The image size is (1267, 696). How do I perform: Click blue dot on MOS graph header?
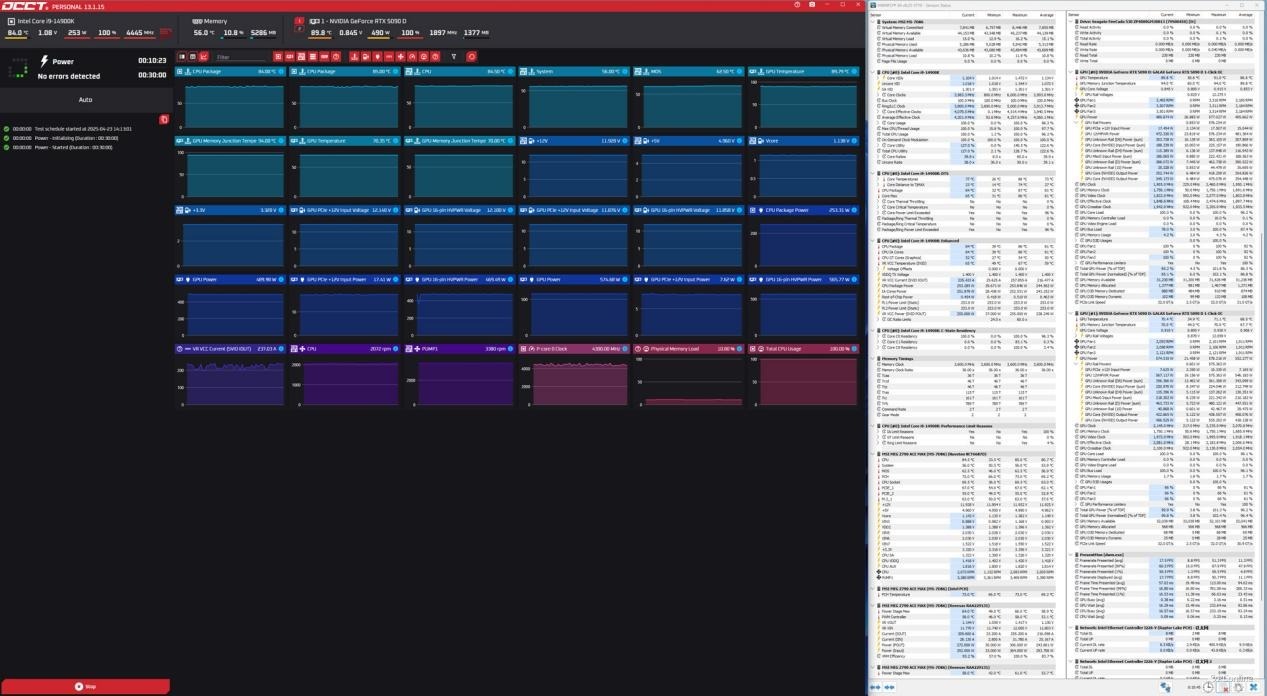(739, 72)
